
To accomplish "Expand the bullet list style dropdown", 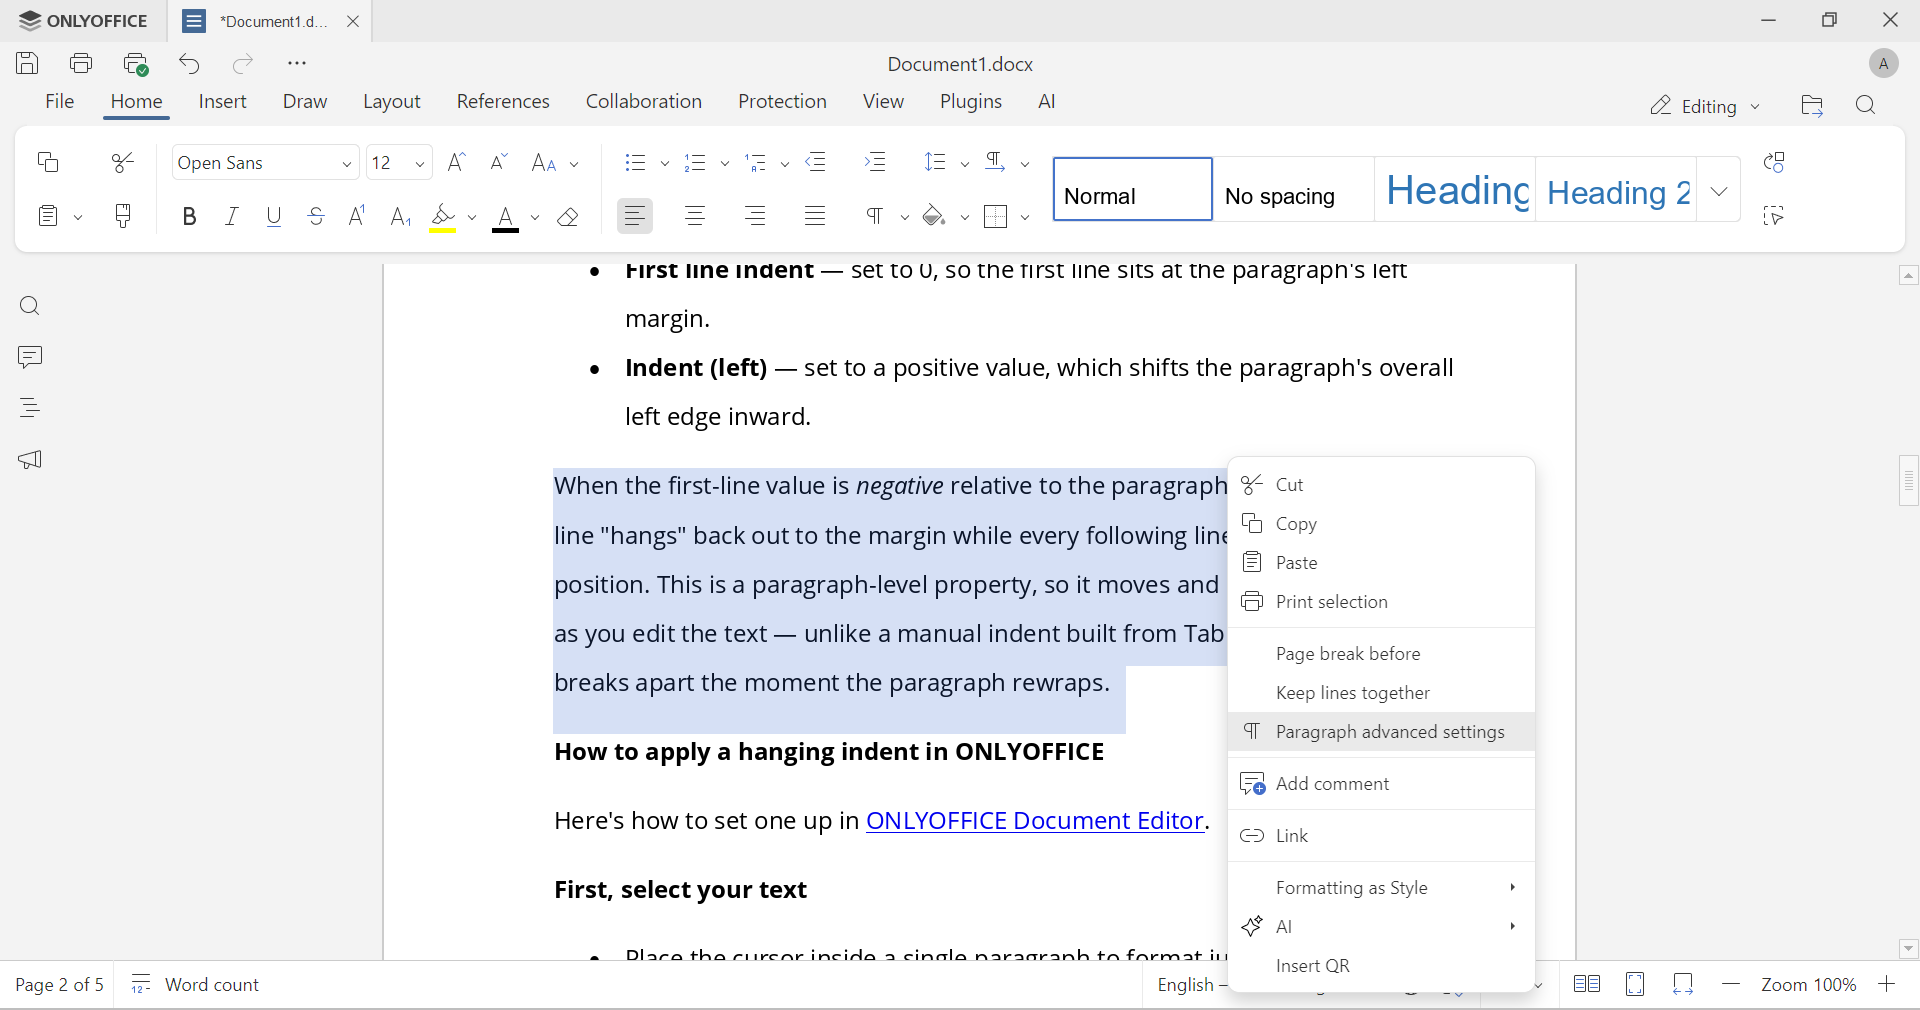I will coord(665,164).
